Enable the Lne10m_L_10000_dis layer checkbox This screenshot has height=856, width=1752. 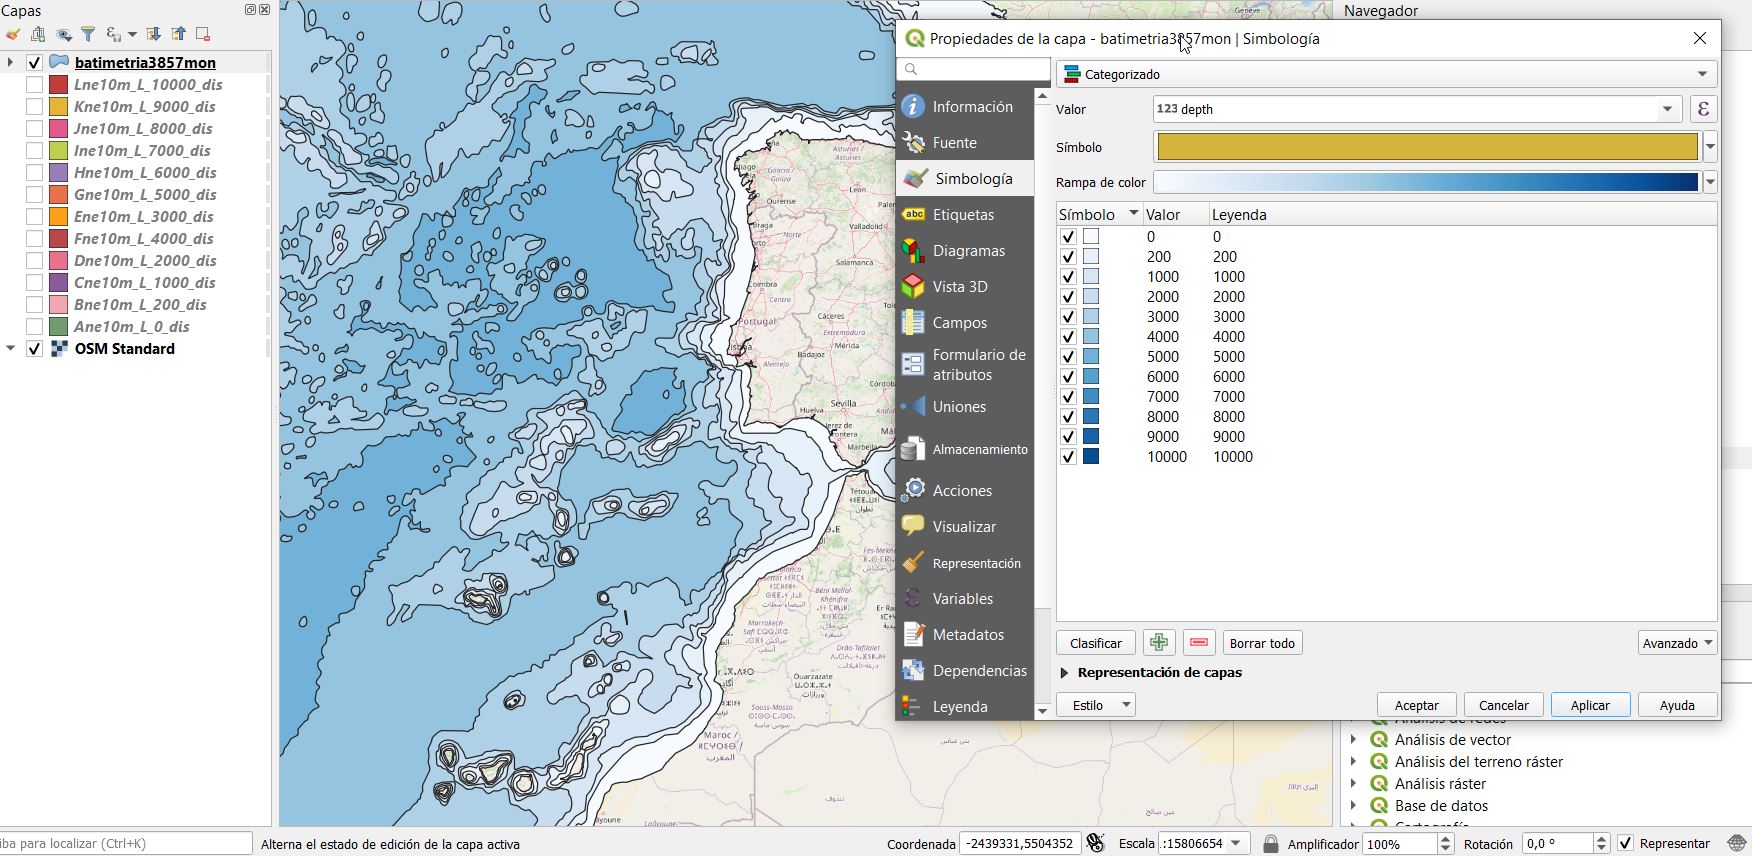point(34,85)
